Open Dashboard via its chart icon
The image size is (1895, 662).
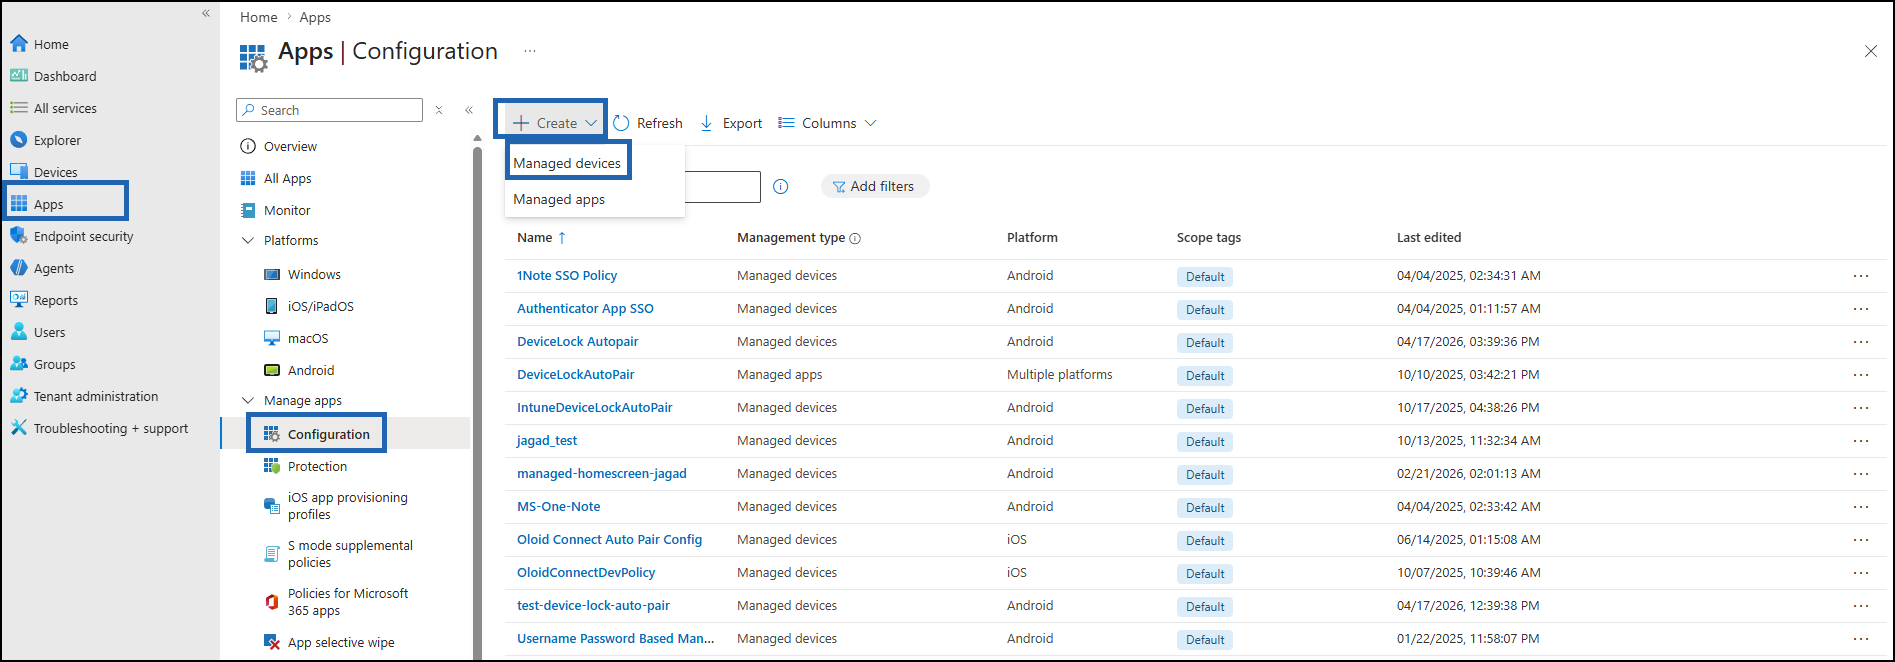pos(19,76)
